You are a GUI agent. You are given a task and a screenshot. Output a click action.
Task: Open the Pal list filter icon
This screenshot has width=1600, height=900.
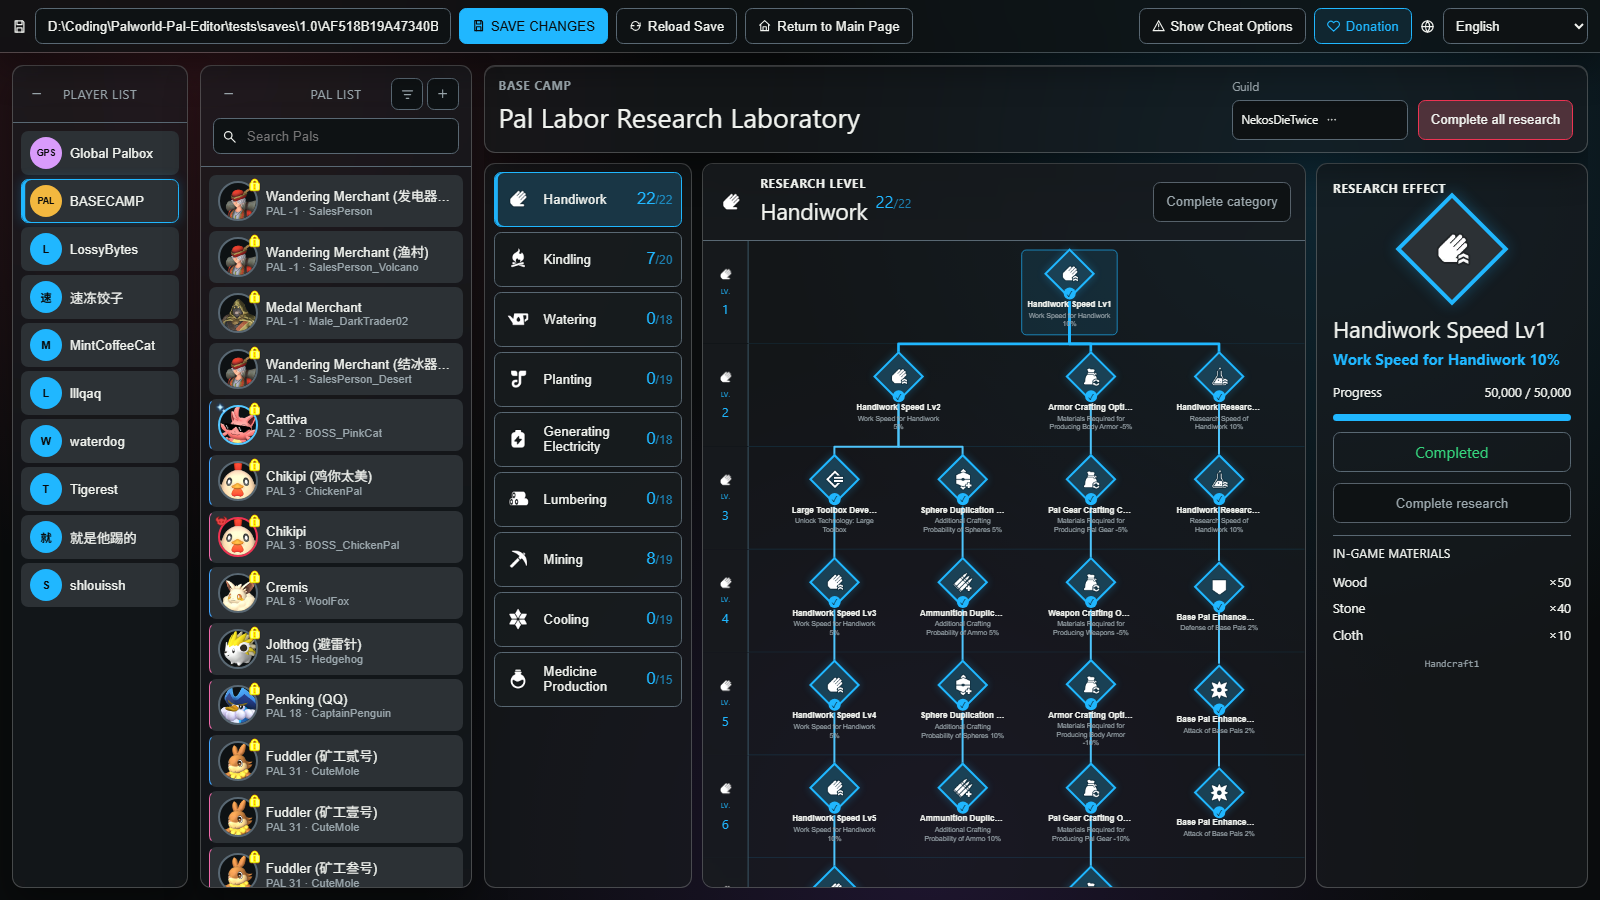[407, 94]
